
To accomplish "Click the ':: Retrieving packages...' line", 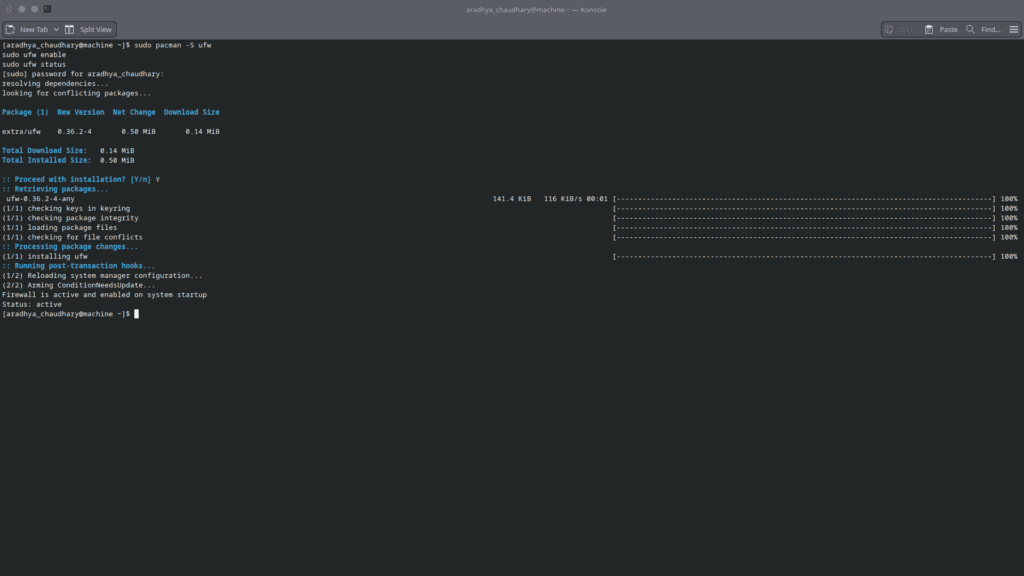I will coord(55,189).
